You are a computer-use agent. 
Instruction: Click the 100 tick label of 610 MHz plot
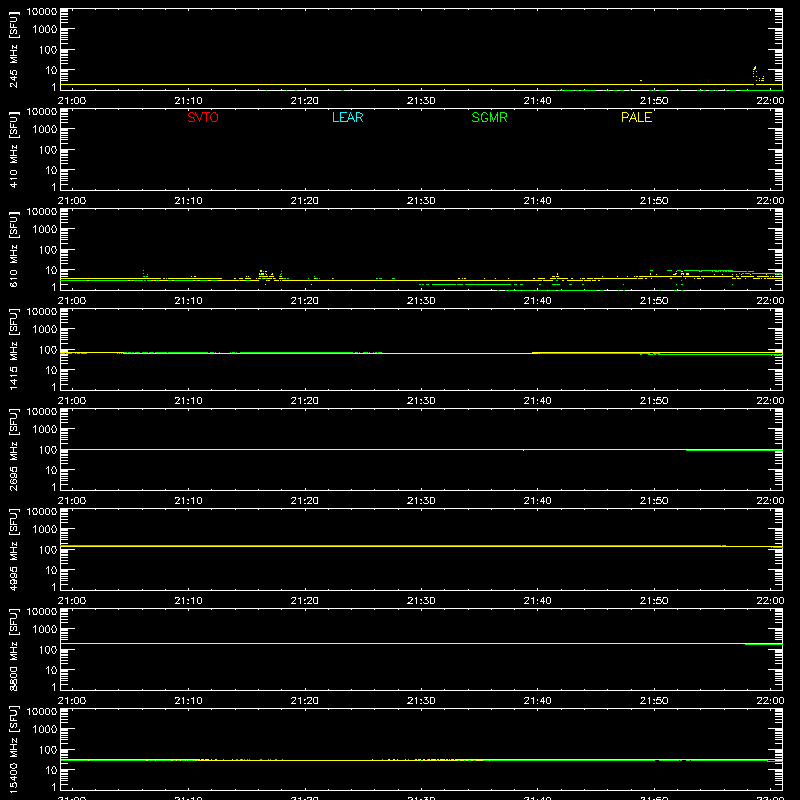click(48, 250)
